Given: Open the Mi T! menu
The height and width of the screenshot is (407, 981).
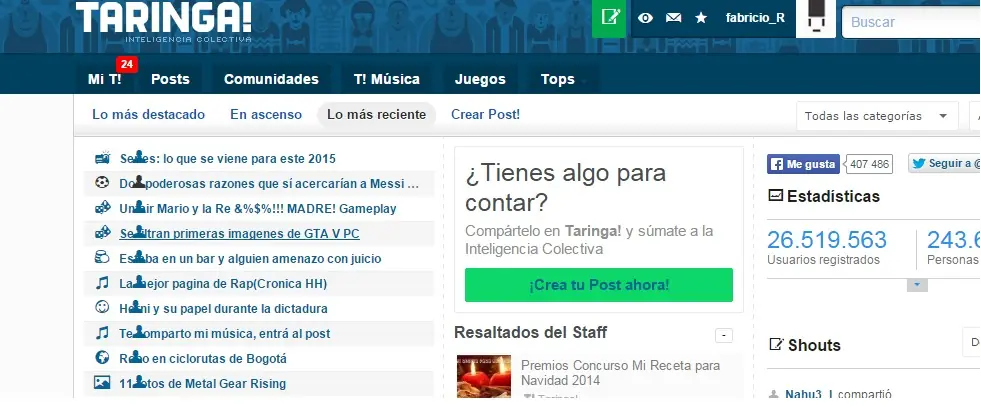Looking at the screenshot, I should click(104, 79).
